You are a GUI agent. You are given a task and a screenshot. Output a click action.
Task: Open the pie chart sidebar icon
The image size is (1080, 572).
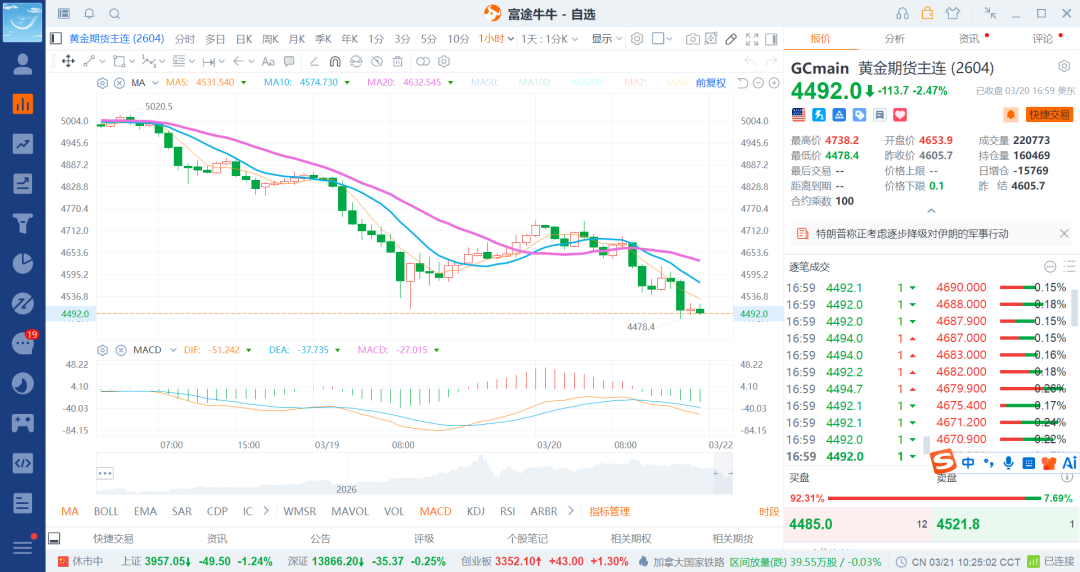tap(23, 263)
